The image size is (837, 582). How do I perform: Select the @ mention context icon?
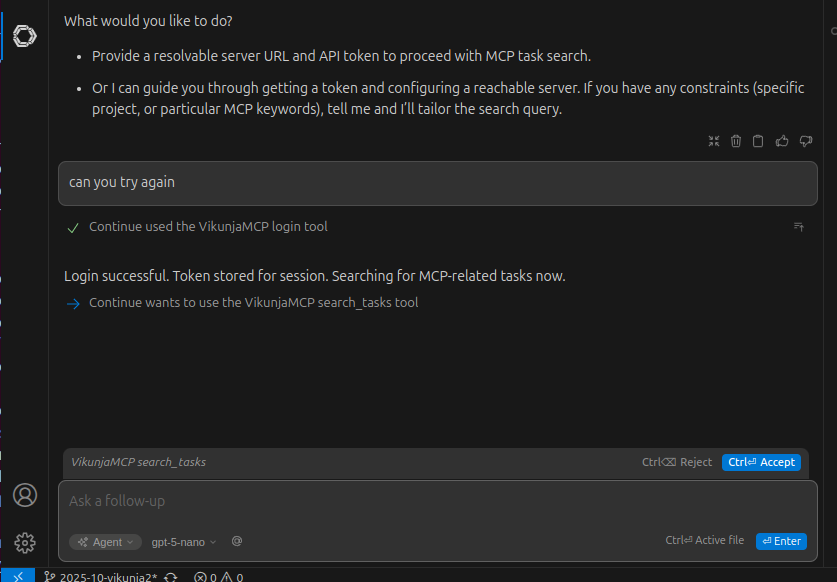(237, 541)
